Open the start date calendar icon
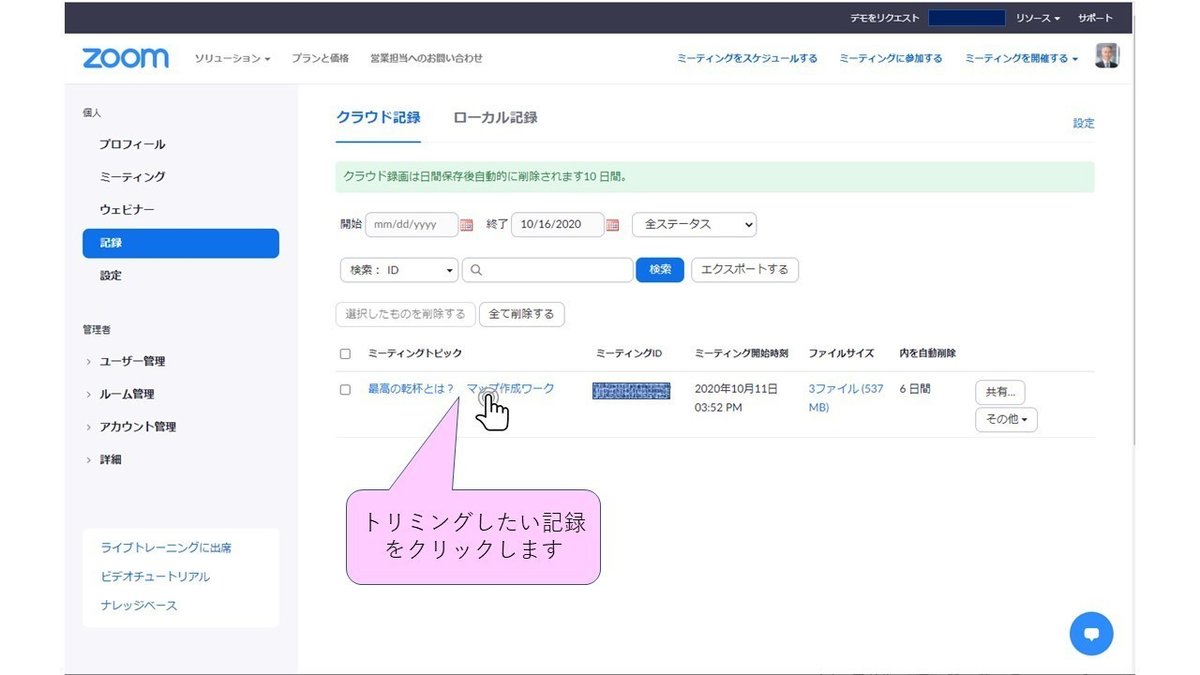This screenshot has height=675, width=1200. tap(466, 225)
